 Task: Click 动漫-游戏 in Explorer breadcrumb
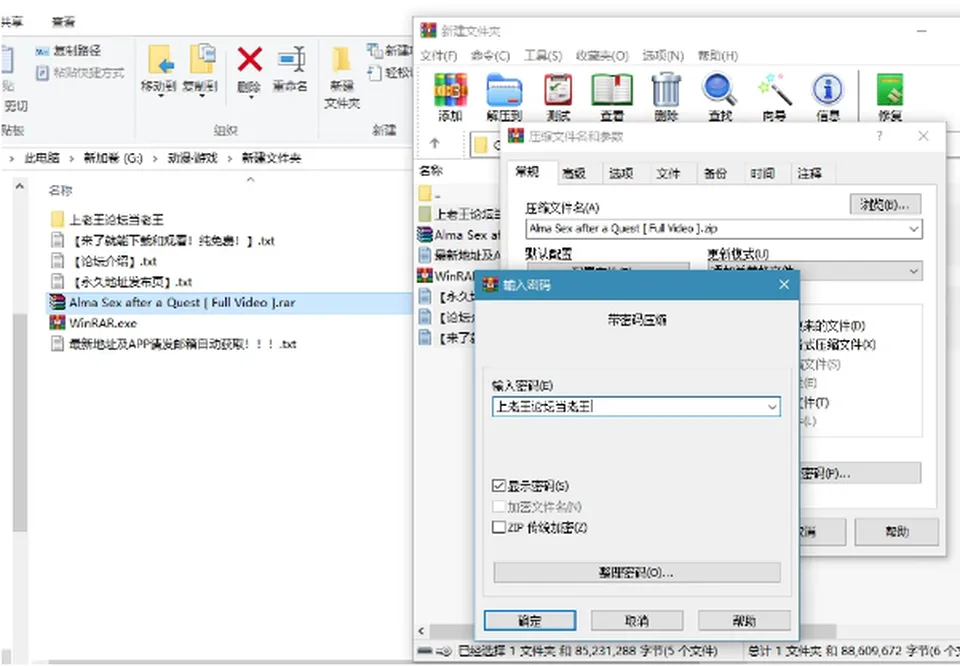[193, 158]
